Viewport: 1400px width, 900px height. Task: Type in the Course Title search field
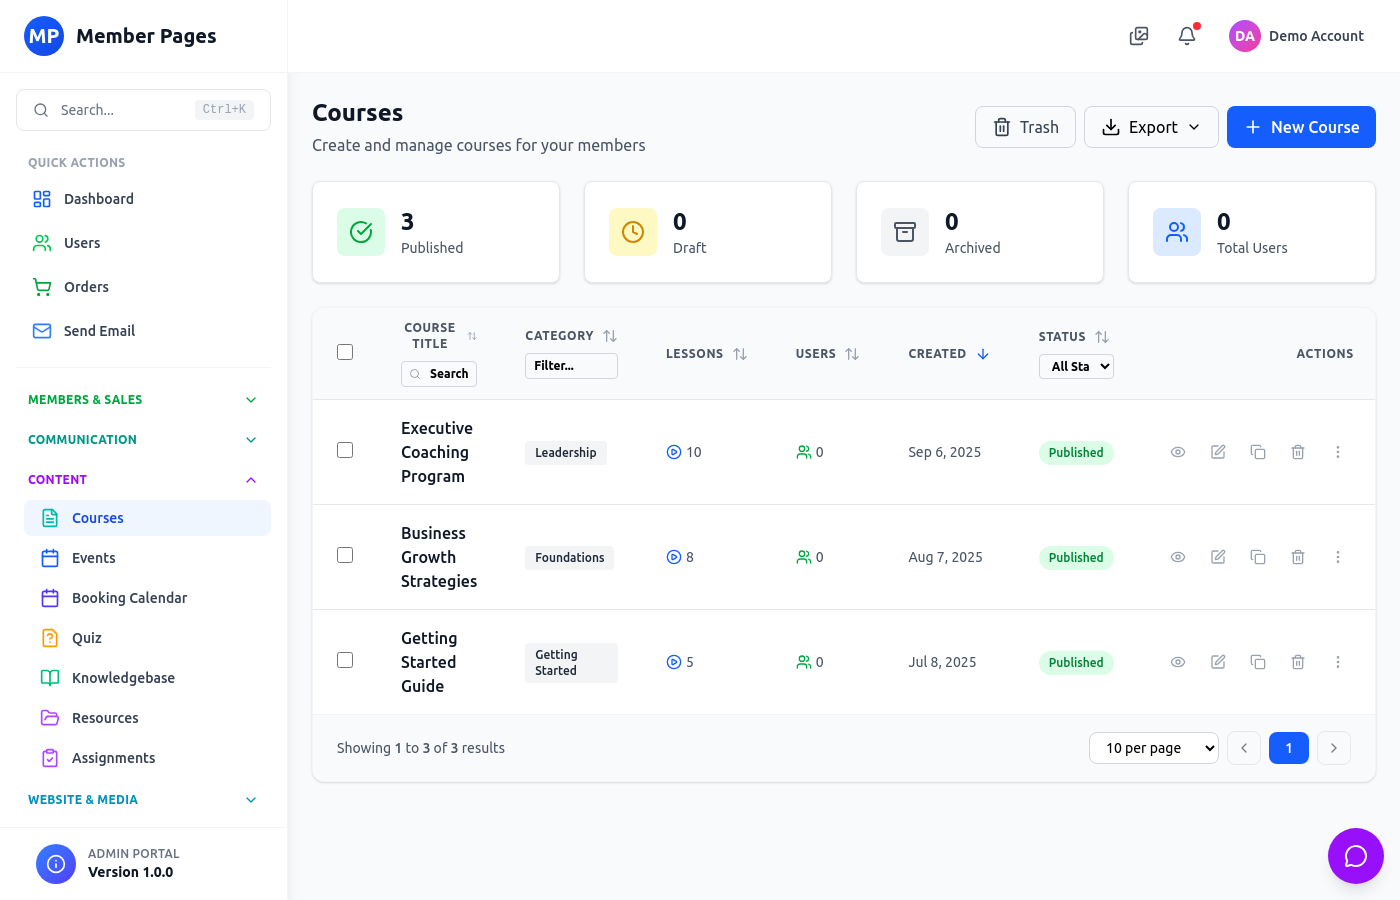[x=439, y=373]
